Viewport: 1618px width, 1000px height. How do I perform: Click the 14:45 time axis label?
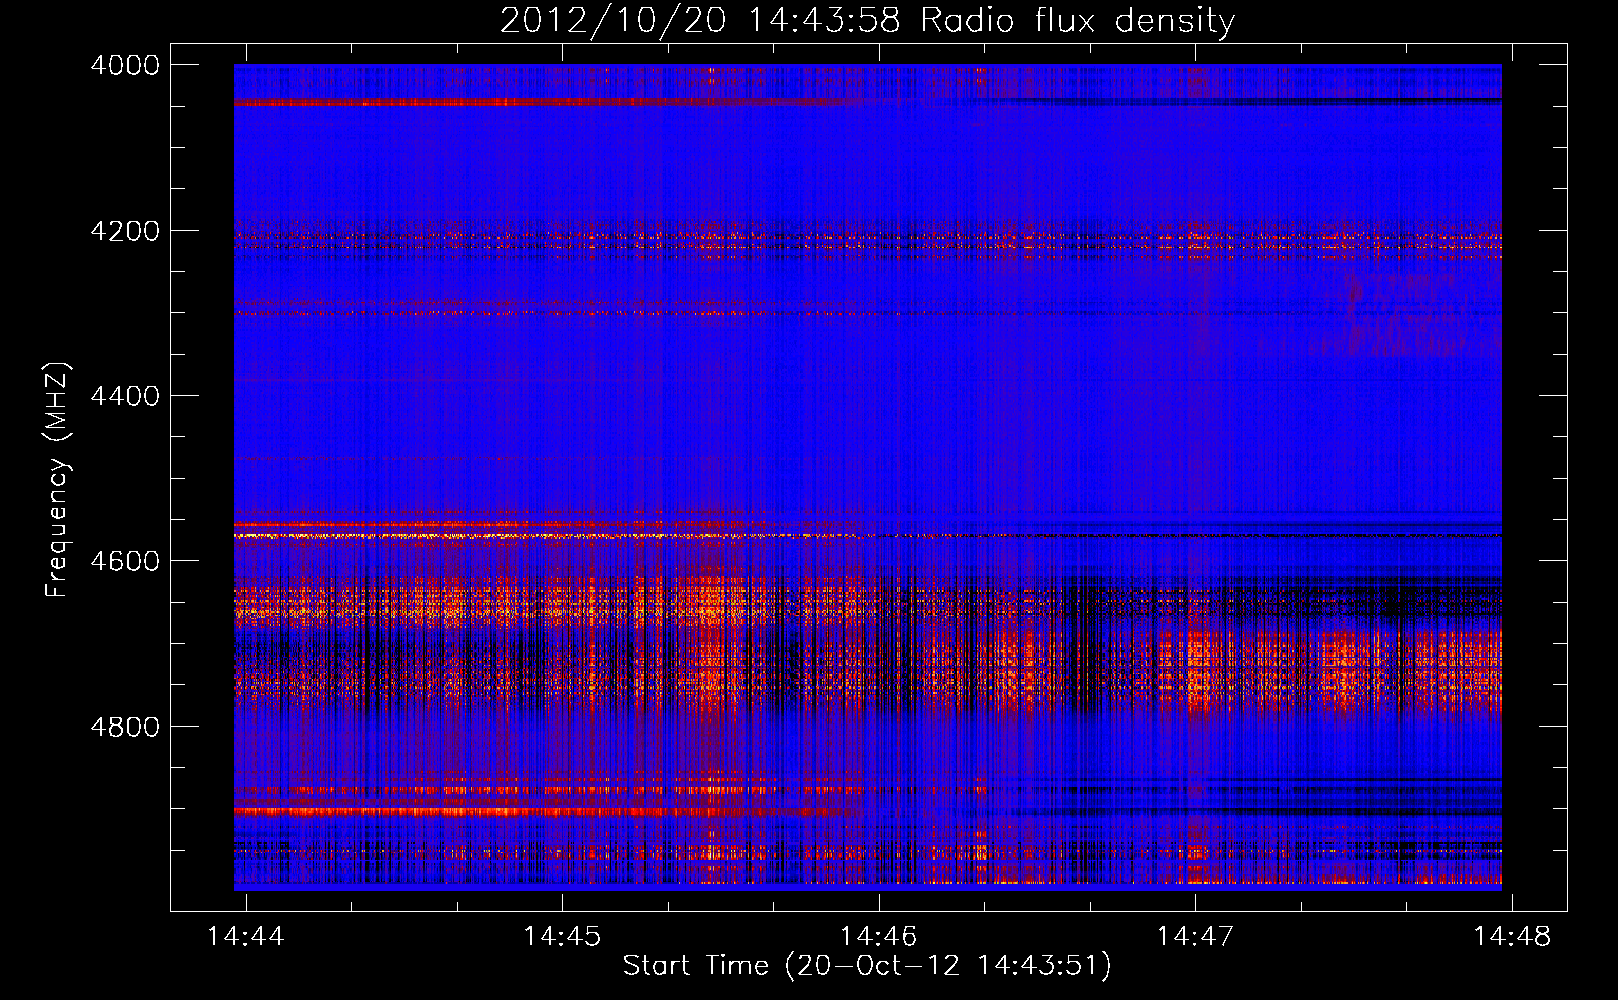pos(562,936)
